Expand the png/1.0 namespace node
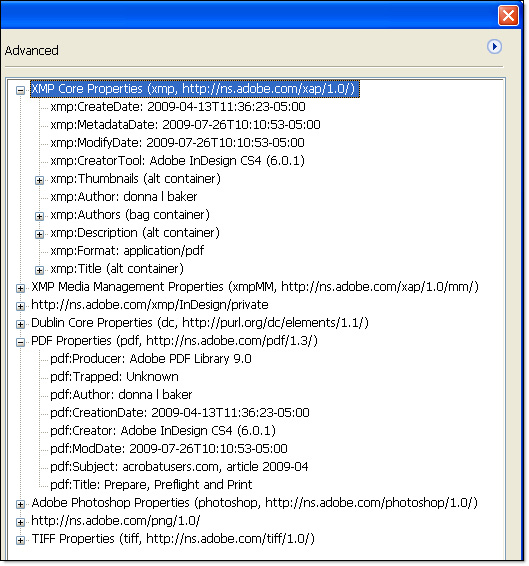The width and height of the screenshot is (529, 566). click(x=21, y=522)
